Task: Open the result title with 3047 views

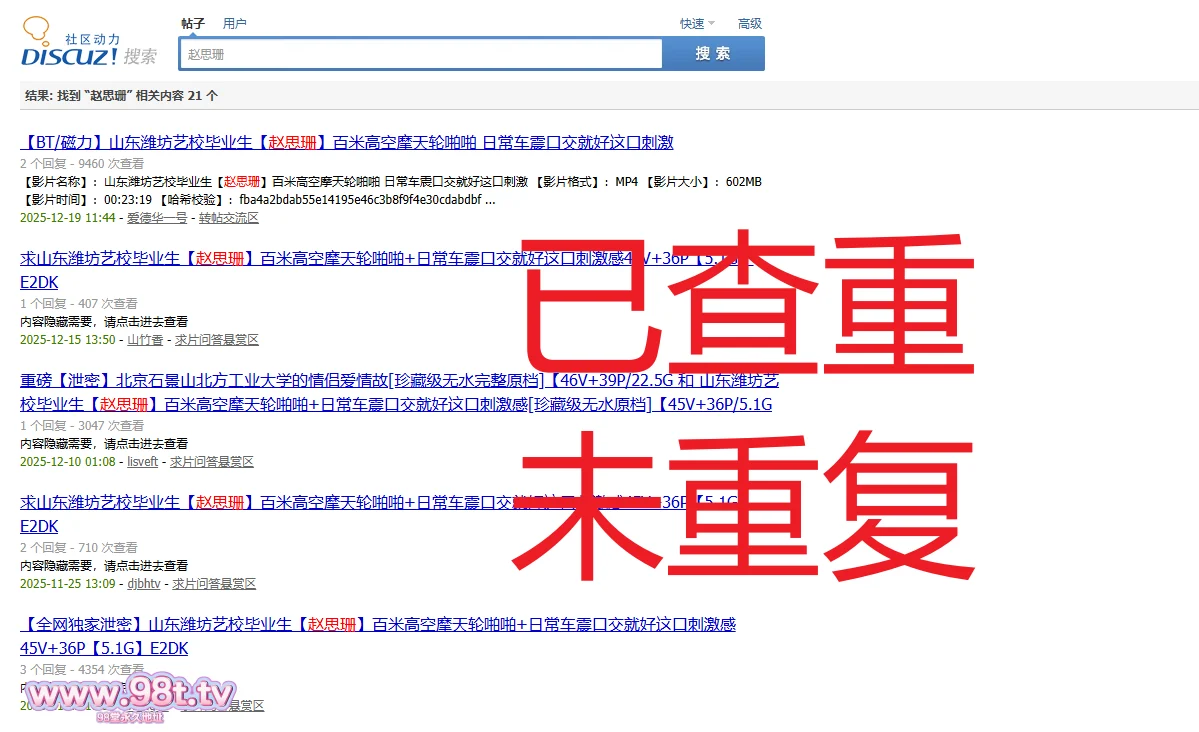Action: (x=400, y=381)
